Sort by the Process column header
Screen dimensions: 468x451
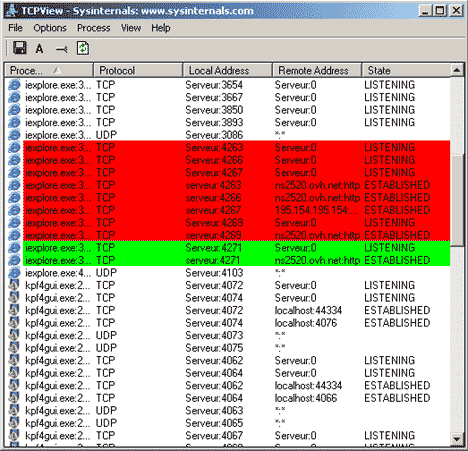[x=49, y=70]
